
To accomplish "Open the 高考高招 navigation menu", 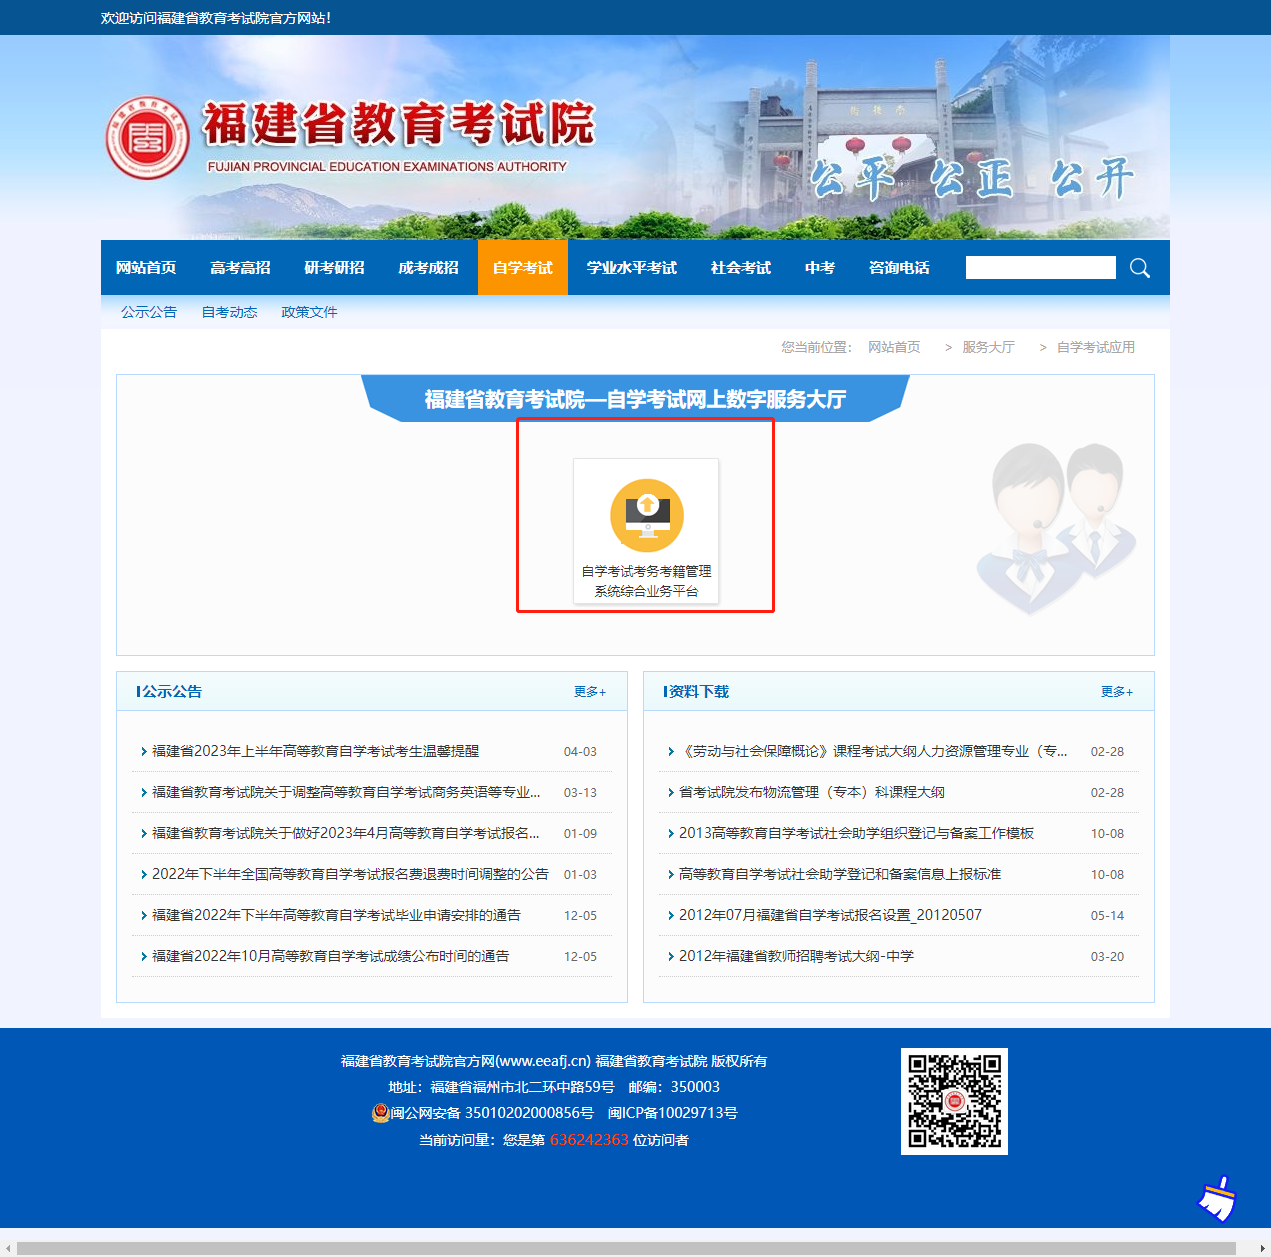I will pos(240,268).
